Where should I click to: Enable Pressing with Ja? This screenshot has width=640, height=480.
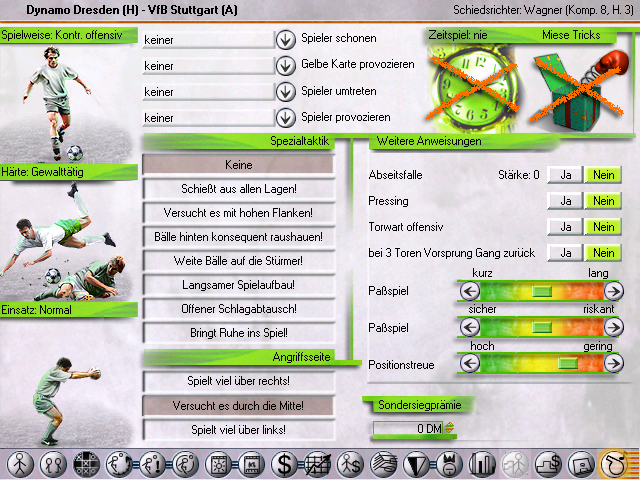coord(565,201)
